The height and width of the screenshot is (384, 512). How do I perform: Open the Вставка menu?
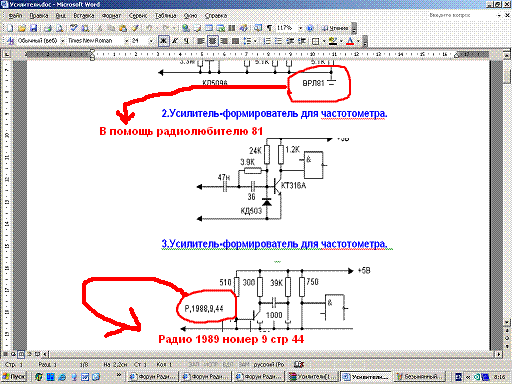coord(84,16)
